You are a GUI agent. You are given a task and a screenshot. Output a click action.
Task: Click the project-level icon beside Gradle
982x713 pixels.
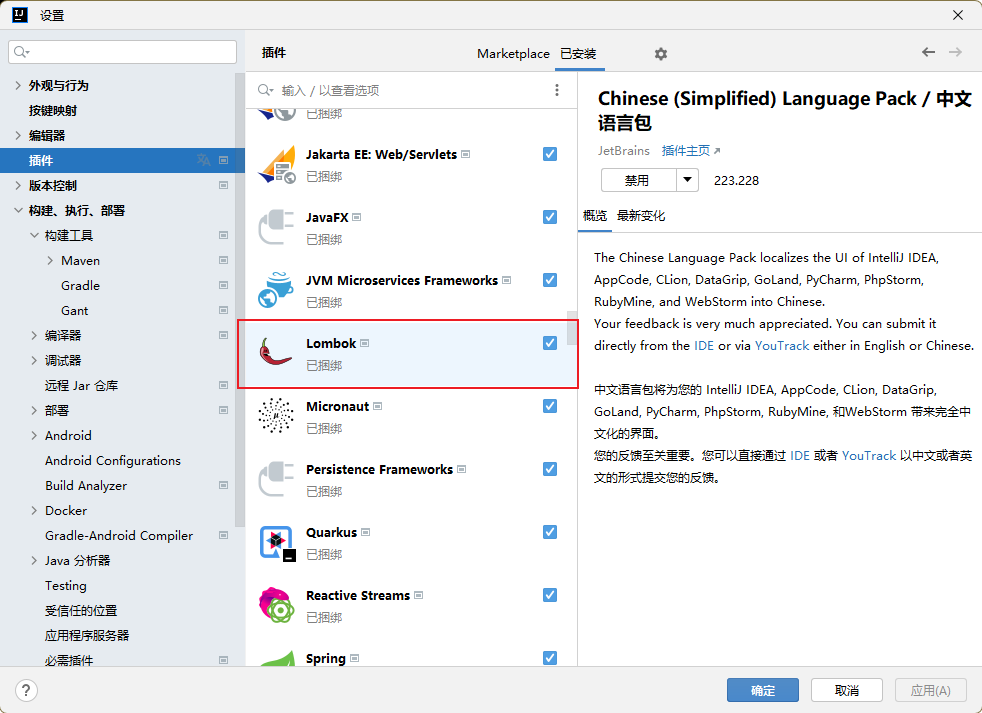point(224,286)
